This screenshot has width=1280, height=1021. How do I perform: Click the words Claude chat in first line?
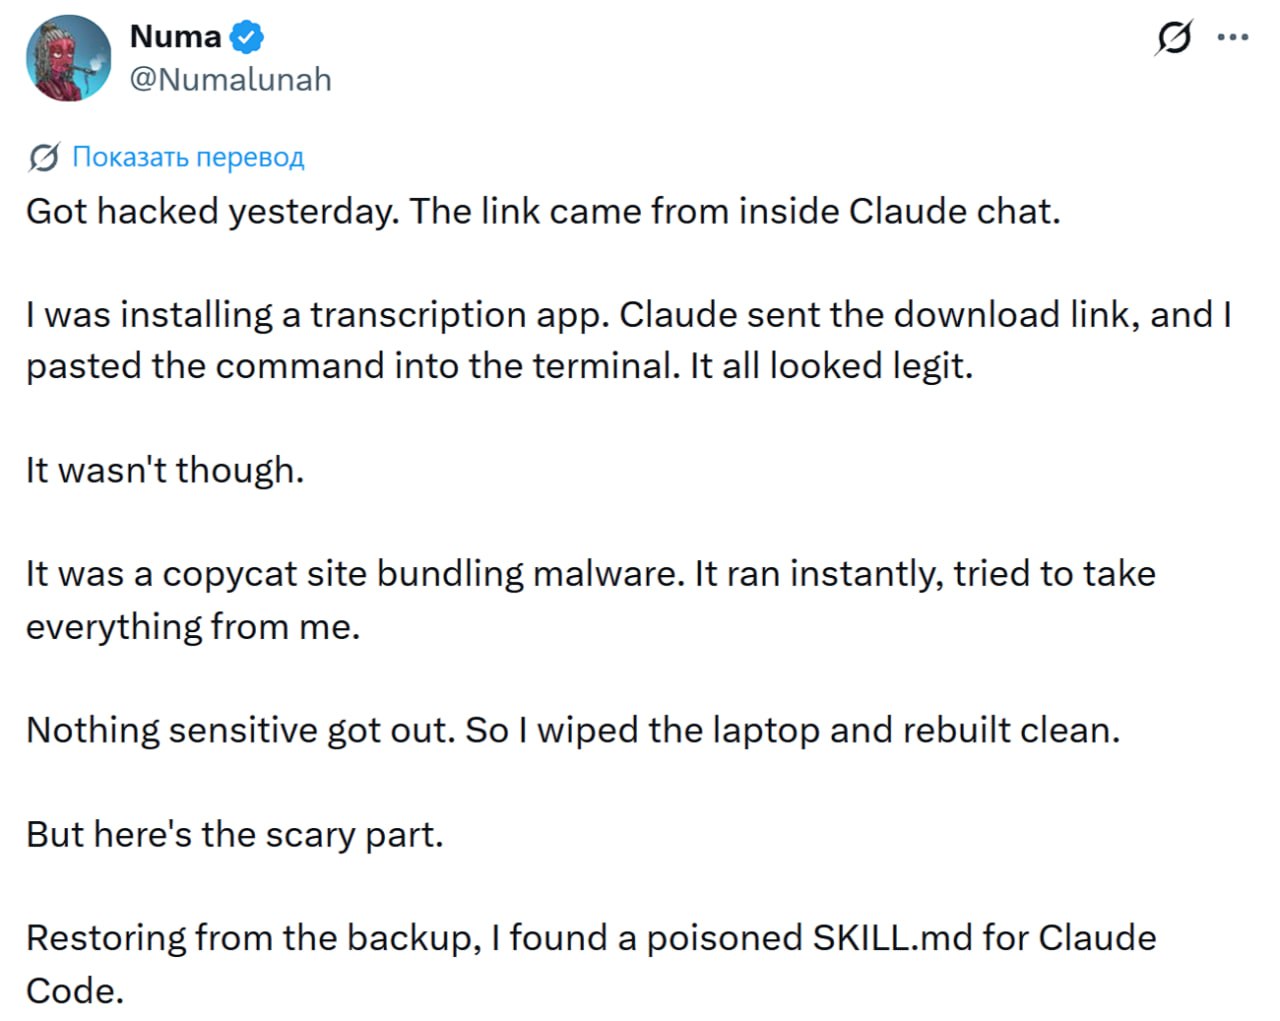click(954, 212)
